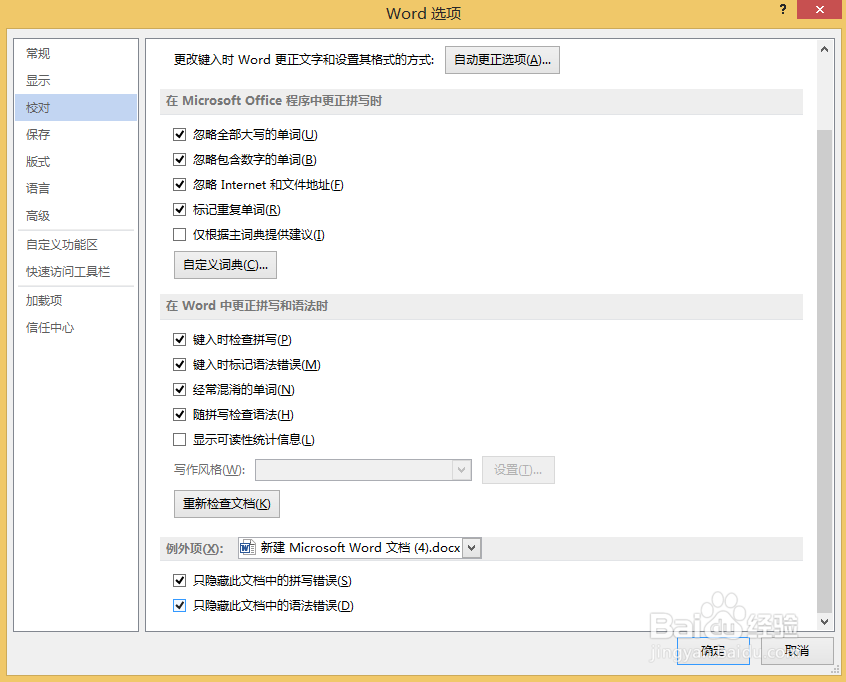Click the 自动更正选项 button
Image resolution: width=846 pixels, height=682 pixels.
pyautogui.click(x=502, y=59)
